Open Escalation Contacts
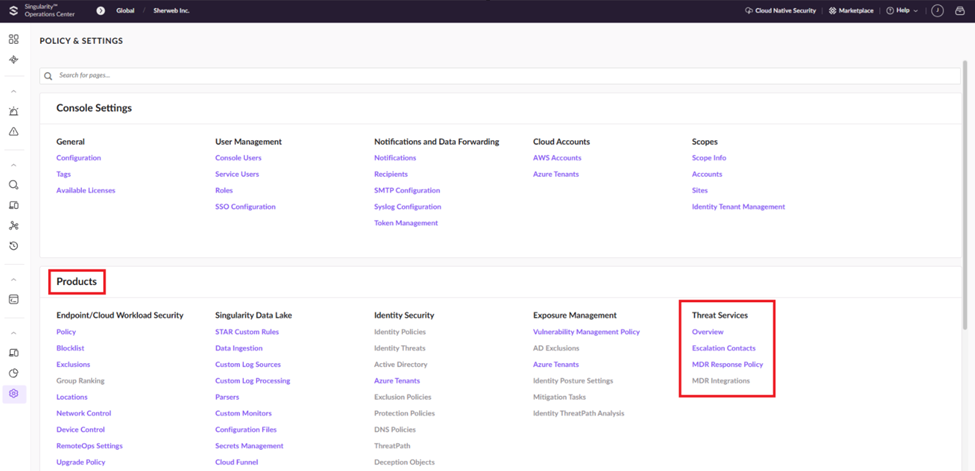975x471 pixels. 724,348
